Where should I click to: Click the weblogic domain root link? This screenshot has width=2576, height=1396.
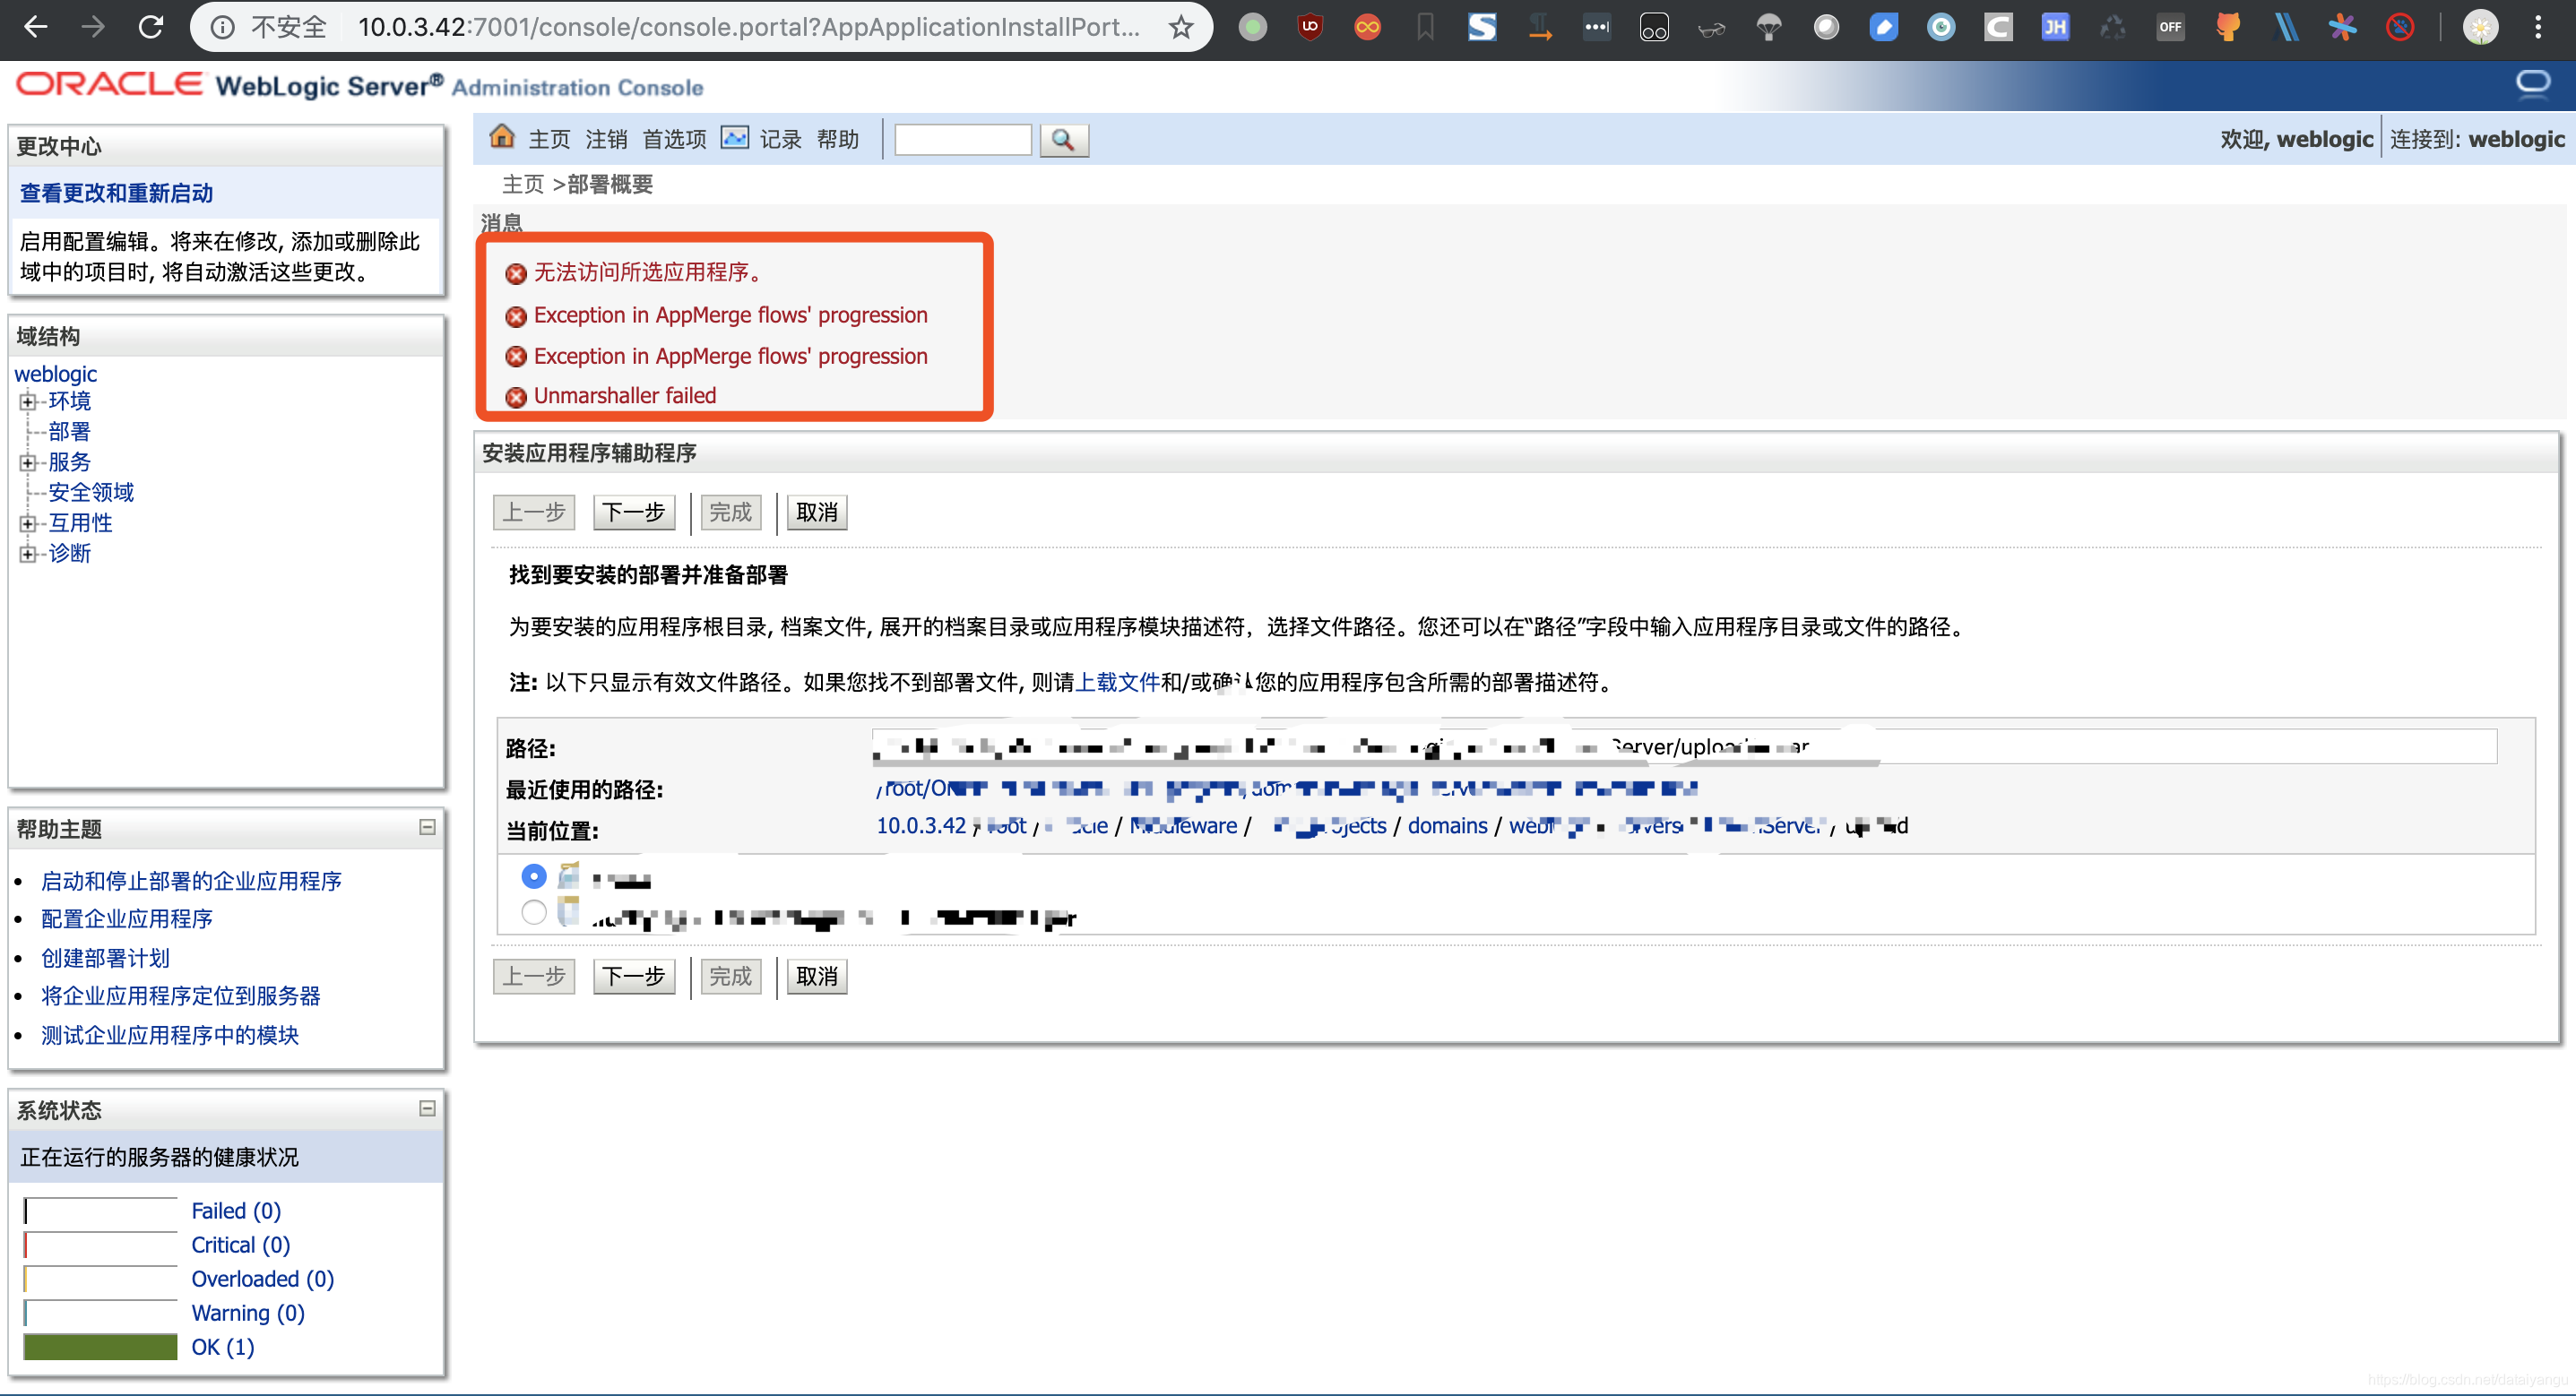[x=55, y=374]
